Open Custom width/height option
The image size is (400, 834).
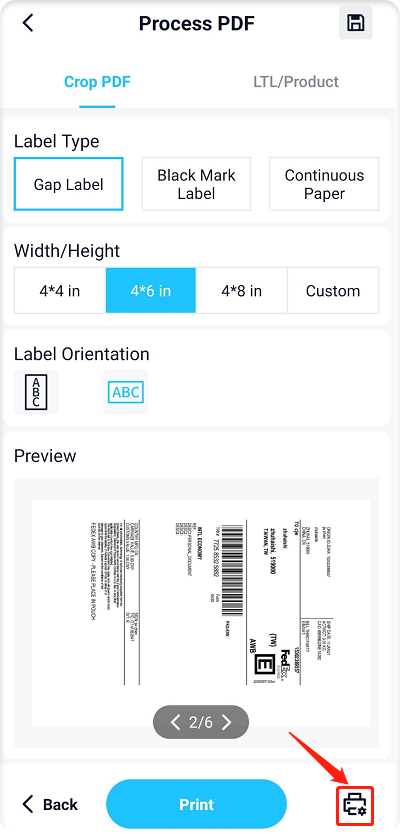click(333, 290)
